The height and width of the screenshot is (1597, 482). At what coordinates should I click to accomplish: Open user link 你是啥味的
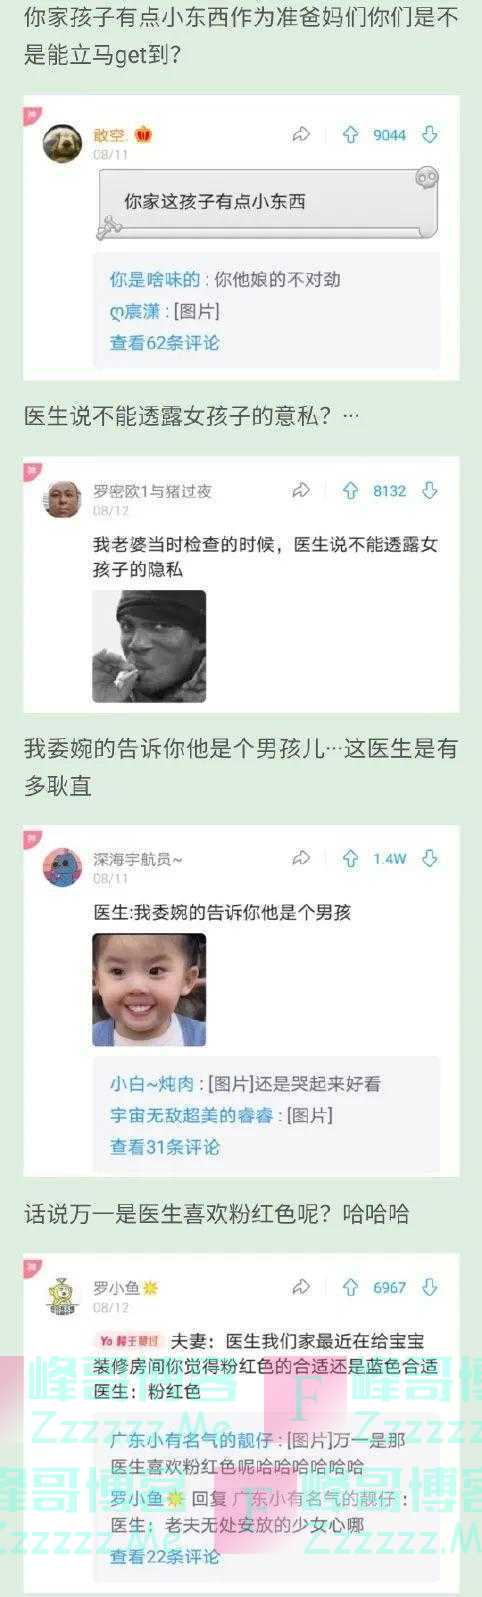[x=154, y=279]
